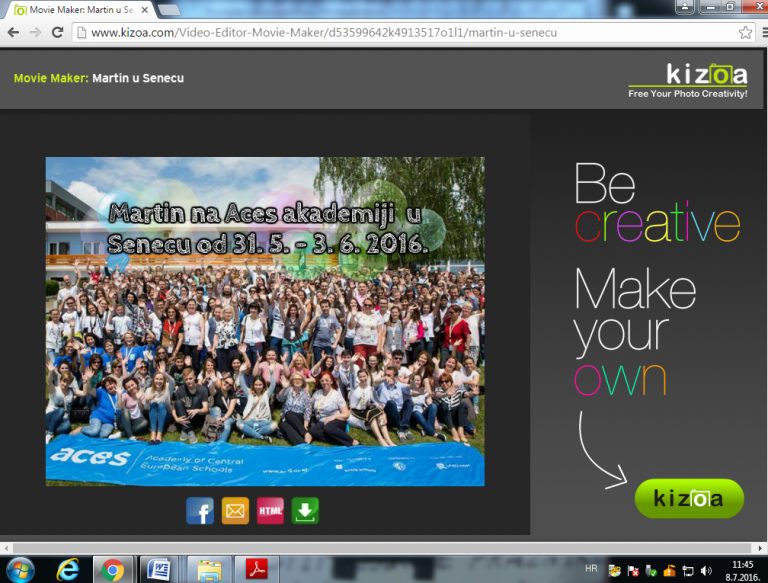This screenshot has height=583, width=768.
Task: Go back to the previous page
Action: pyautogui.click(x=13, y=32)
